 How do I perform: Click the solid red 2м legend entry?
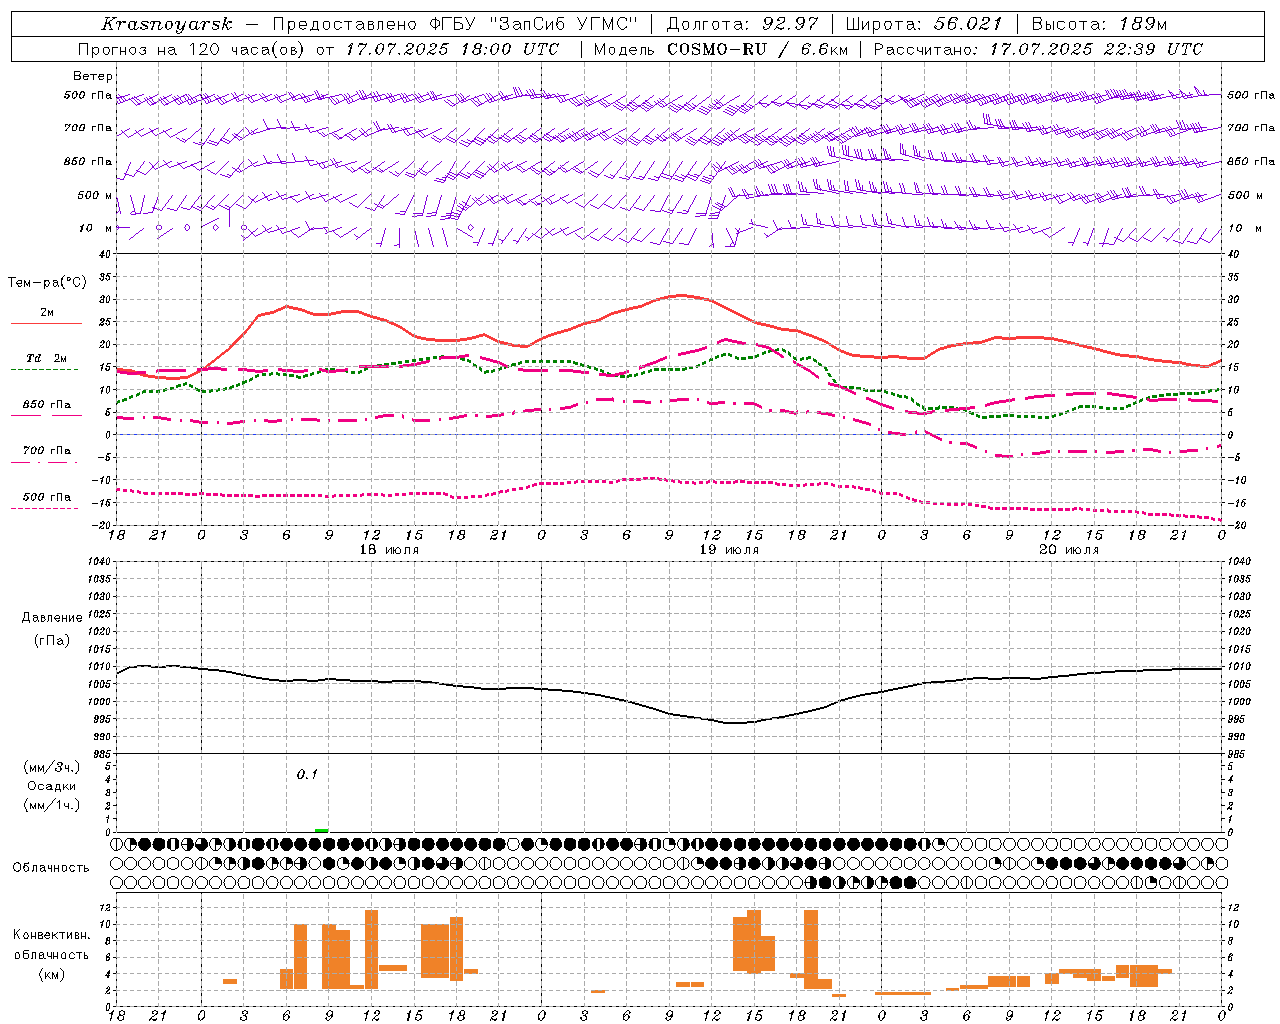(x=47, y=317)
